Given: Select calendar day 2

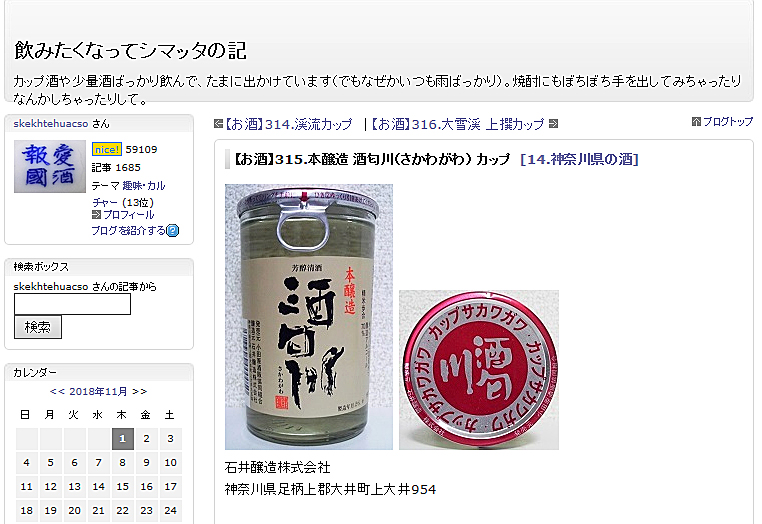Looking at the screenshot, I should click(x=146, y=439).
